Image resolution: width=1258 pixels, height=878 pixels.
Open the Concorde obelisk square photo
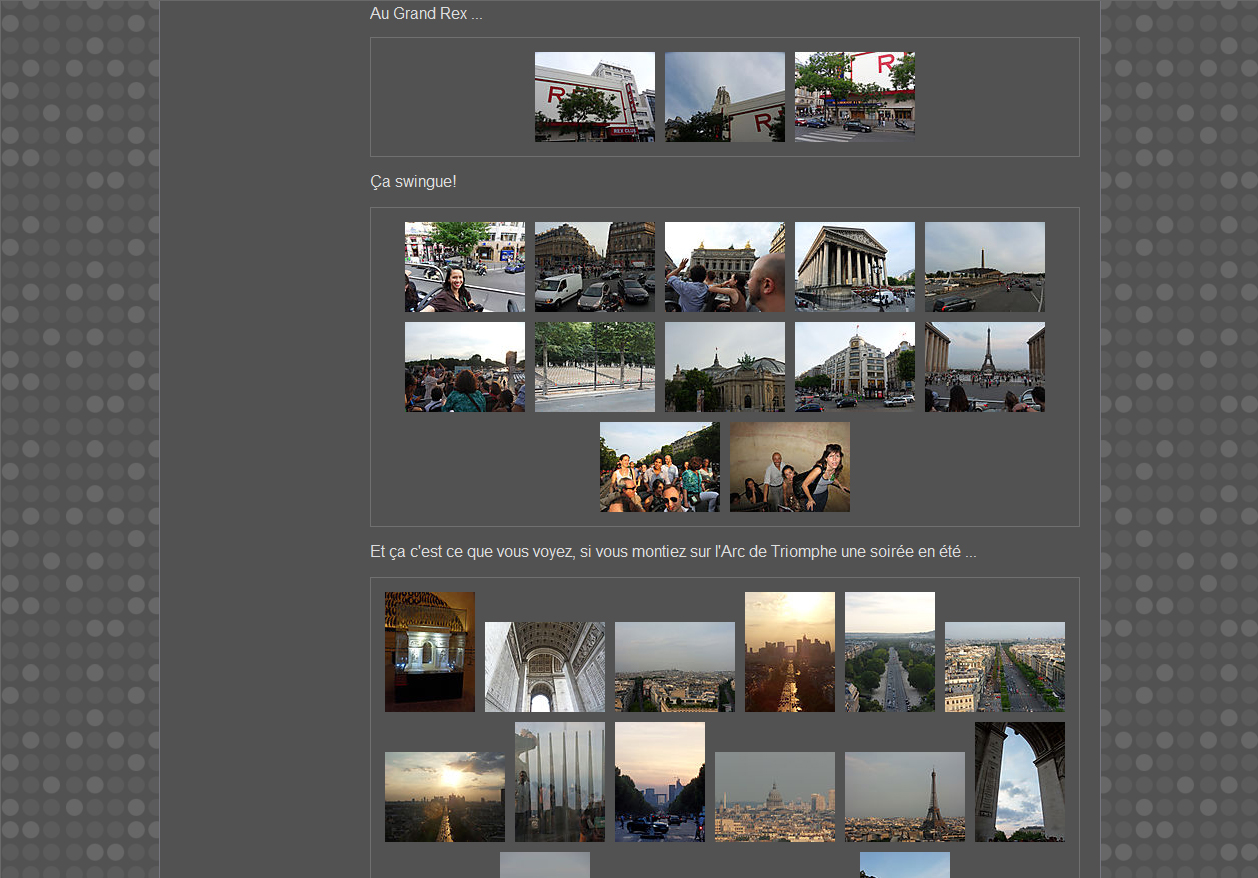pyautogui.click(x=984, y=267)
